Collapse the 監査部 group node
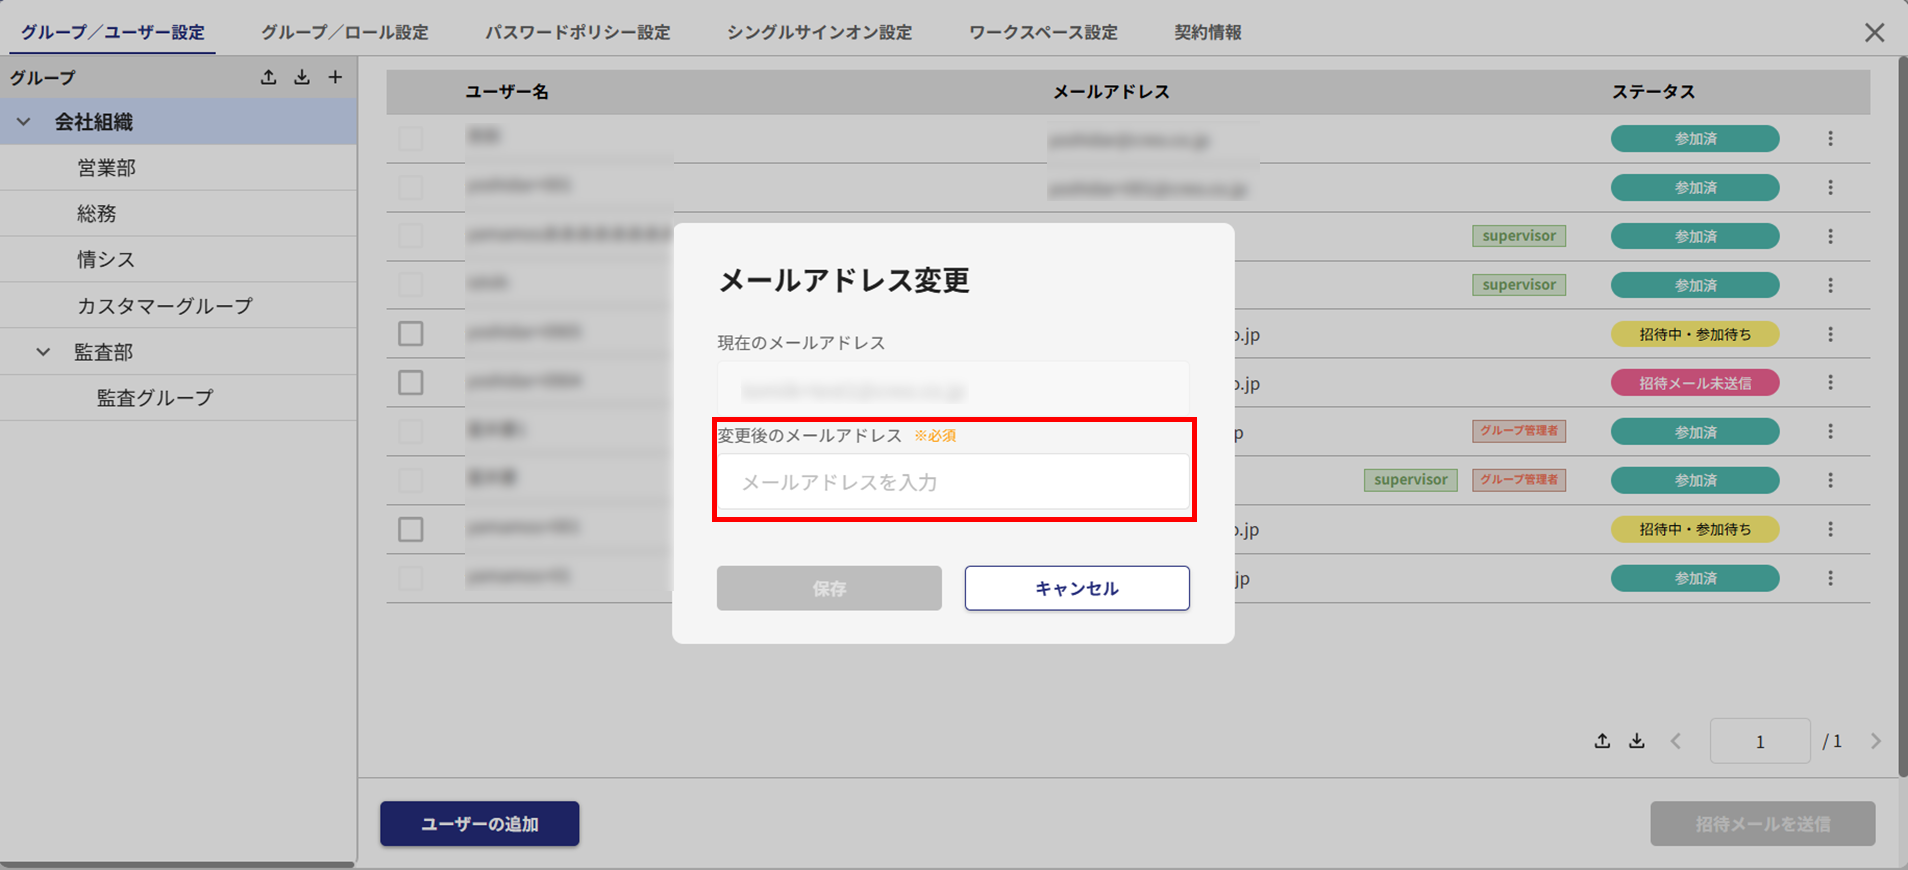The width and height of the screenshot is (1908, 870). 43,352
